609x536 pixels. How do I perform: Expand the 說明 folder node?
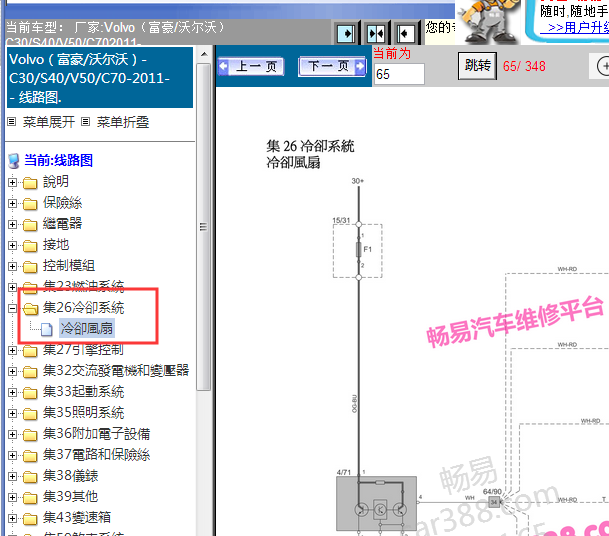pyautogui.click(x=12, y=182)
